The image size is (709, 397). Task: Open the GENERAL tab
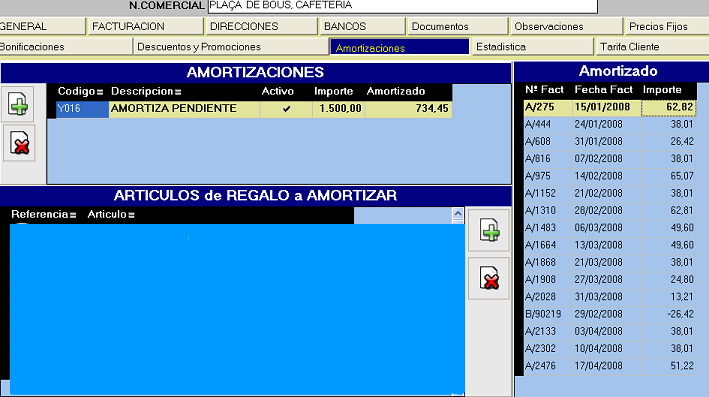coord(42,26)
